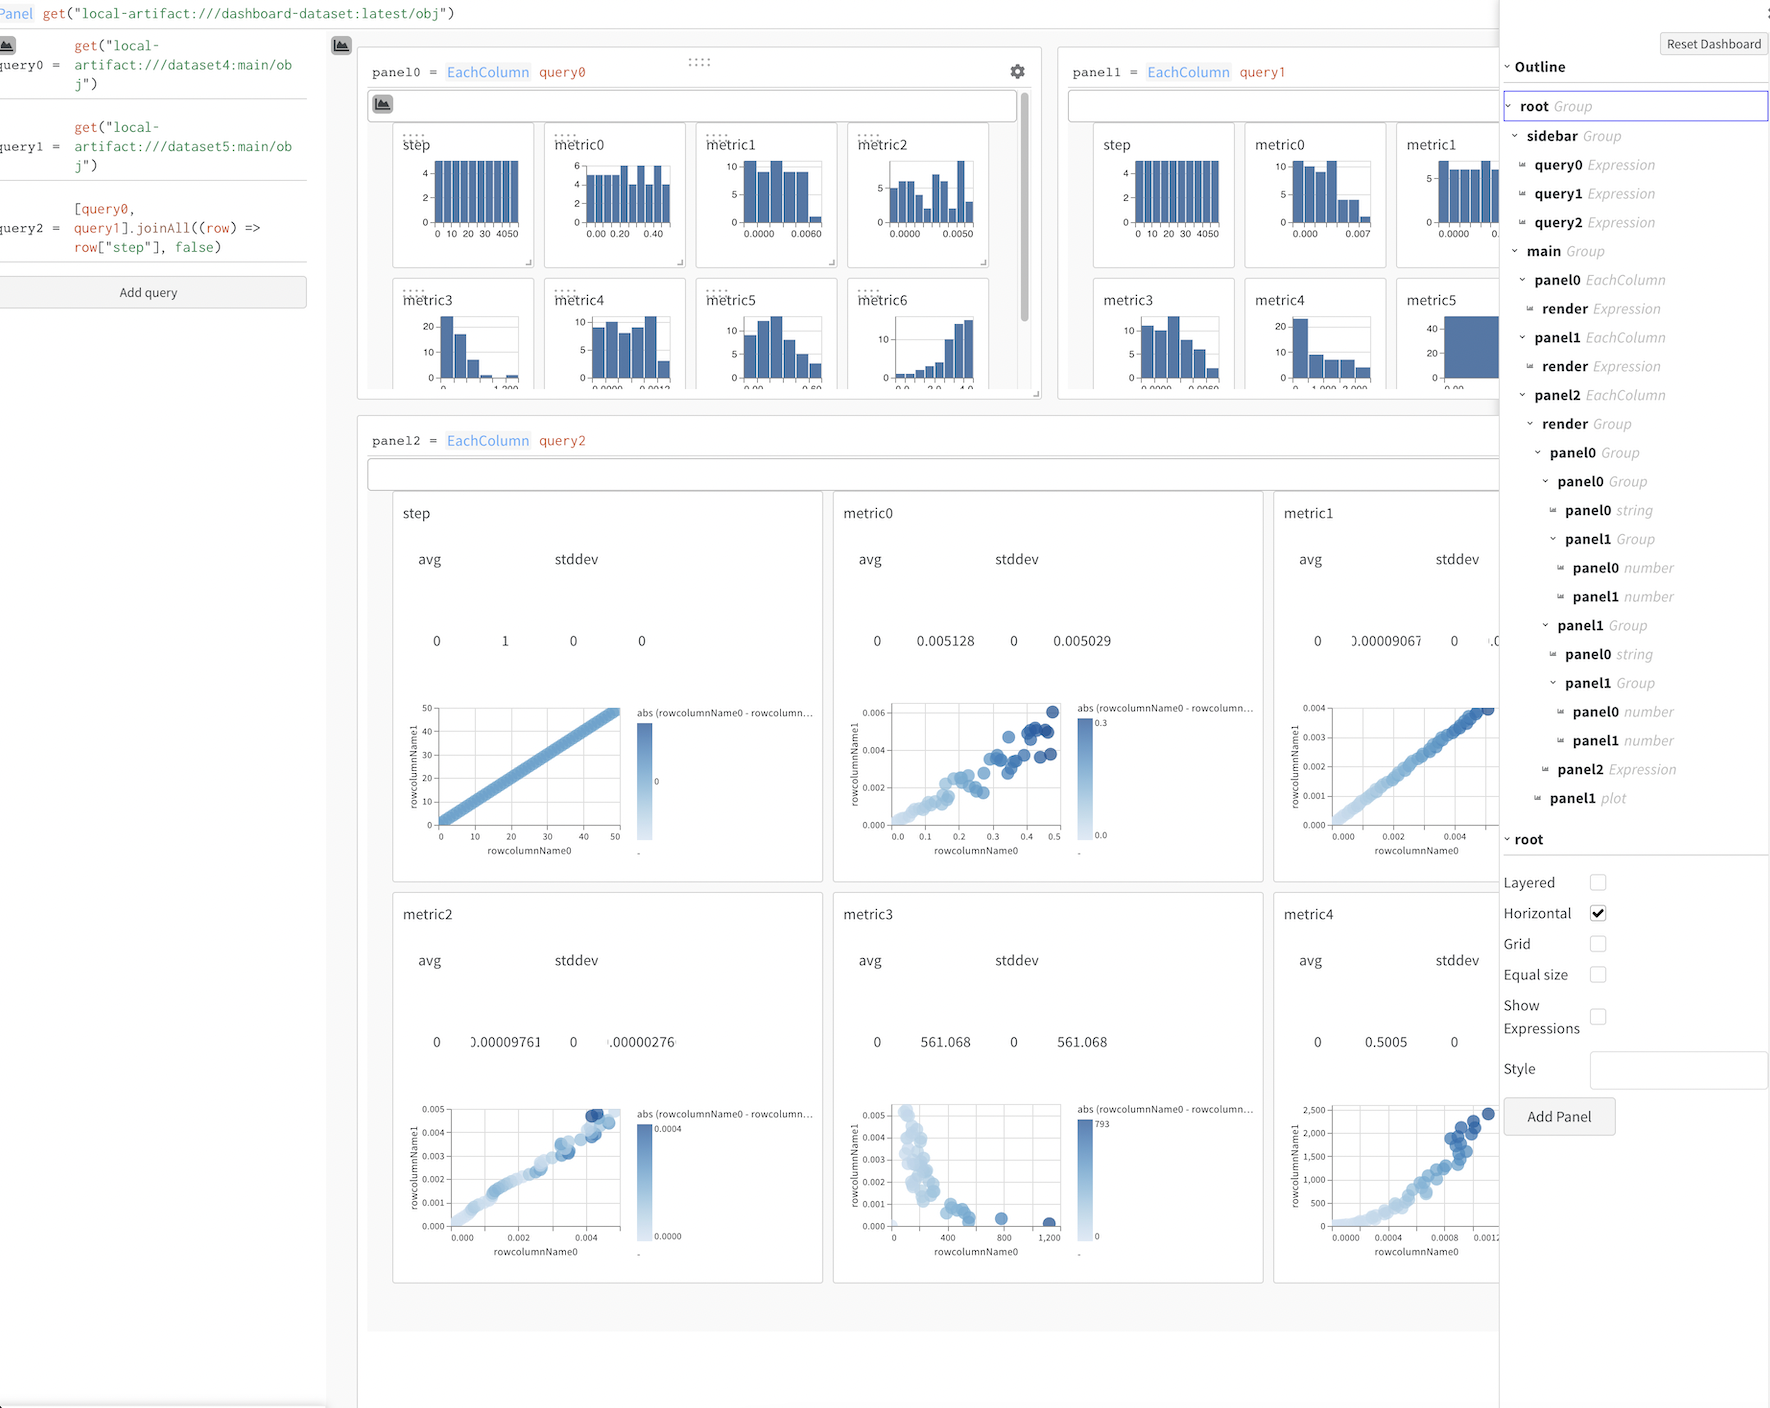The height and width of the screenshot is (1408, 1770).
Task: Grab the drag dots on panel0 metric6 histogram
Action: 869,291
